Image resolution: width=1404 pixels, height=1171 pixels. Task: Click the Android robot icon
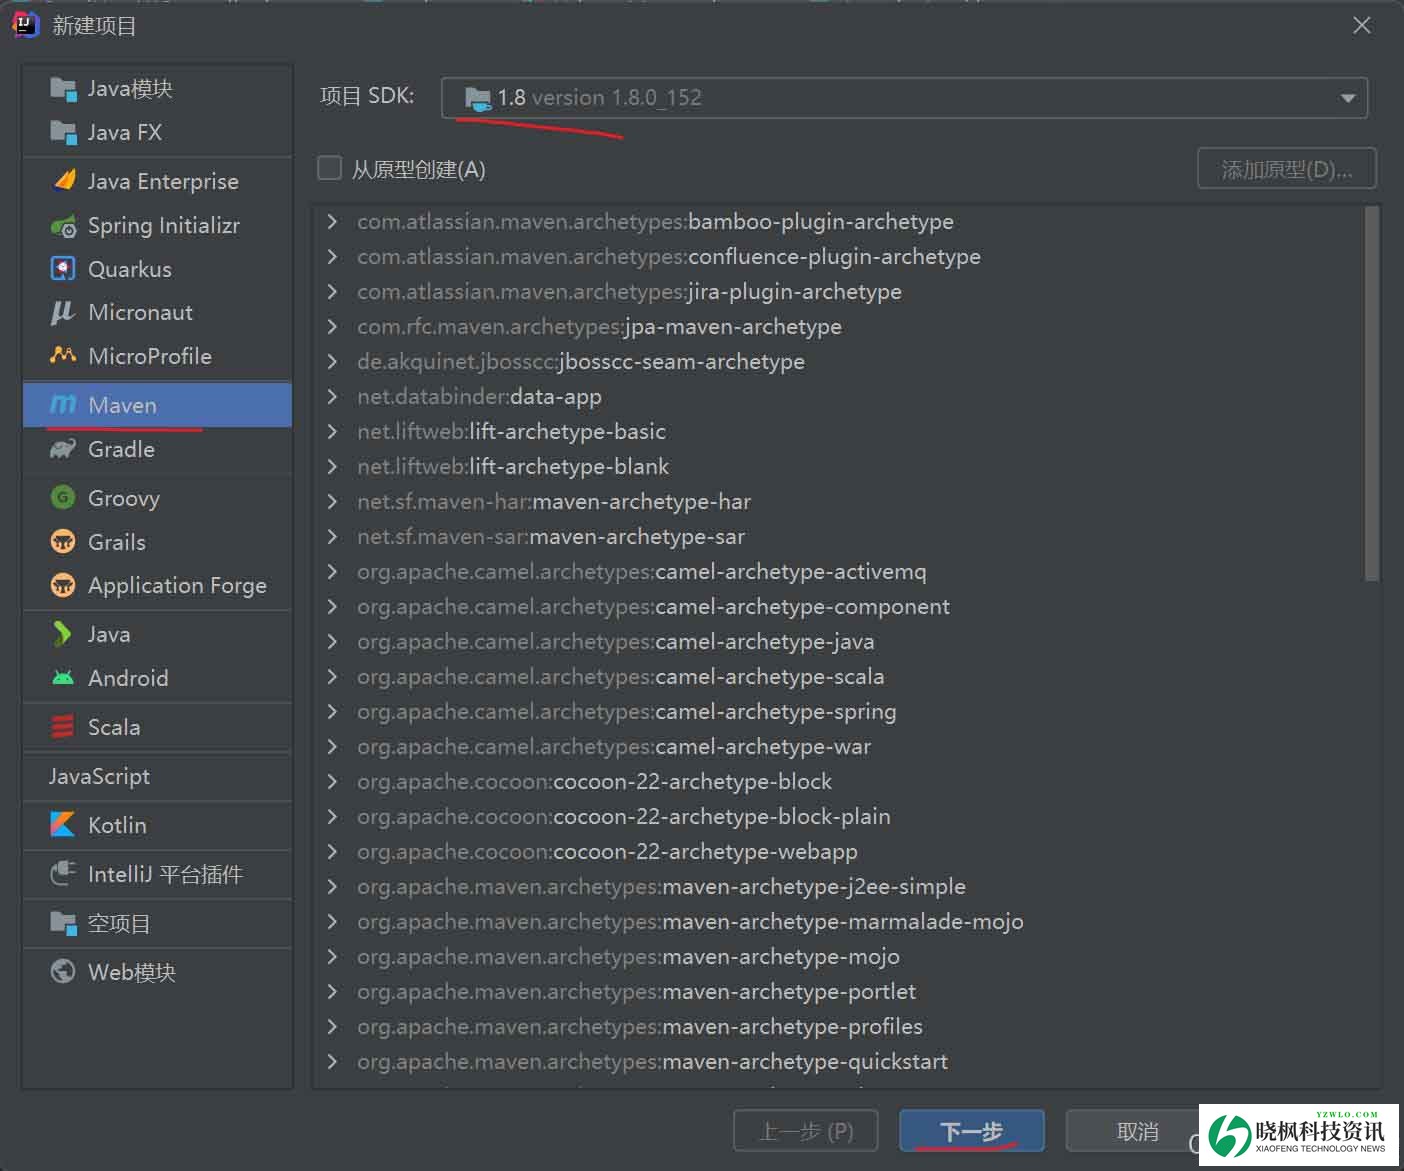[x=63, y=678]
